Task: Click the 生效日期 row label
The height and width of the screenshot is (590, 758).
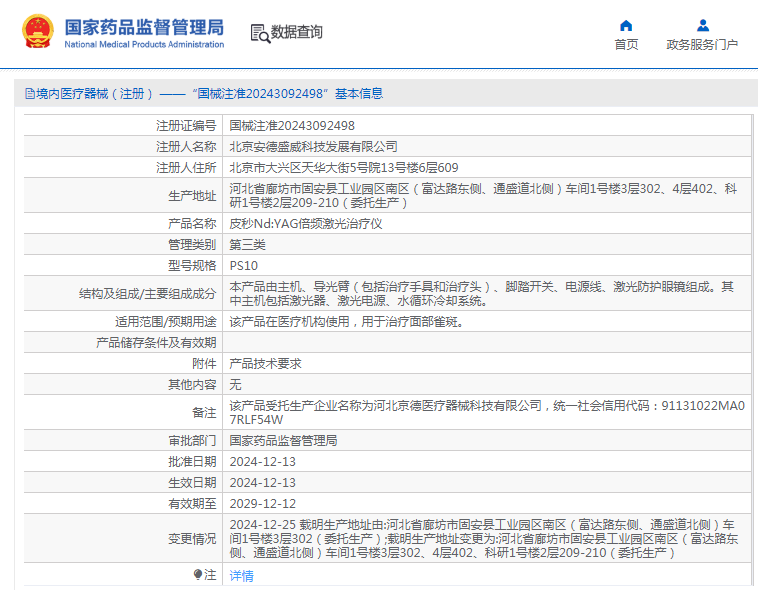Action: click(192, 483)
